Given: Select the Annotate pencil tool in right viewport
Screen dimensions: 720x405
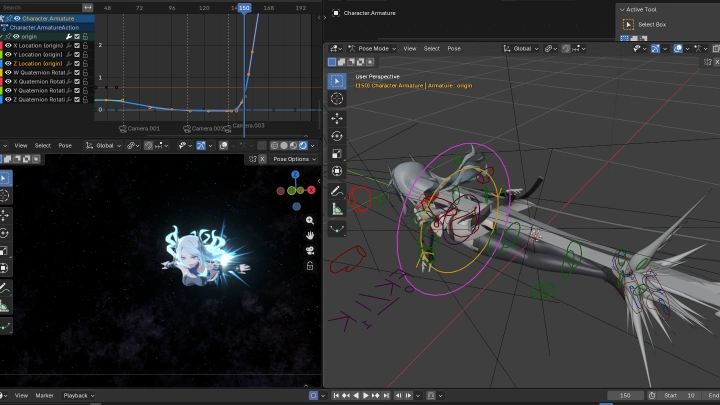Looking at the screenshot, I should [x=337, y=191].
